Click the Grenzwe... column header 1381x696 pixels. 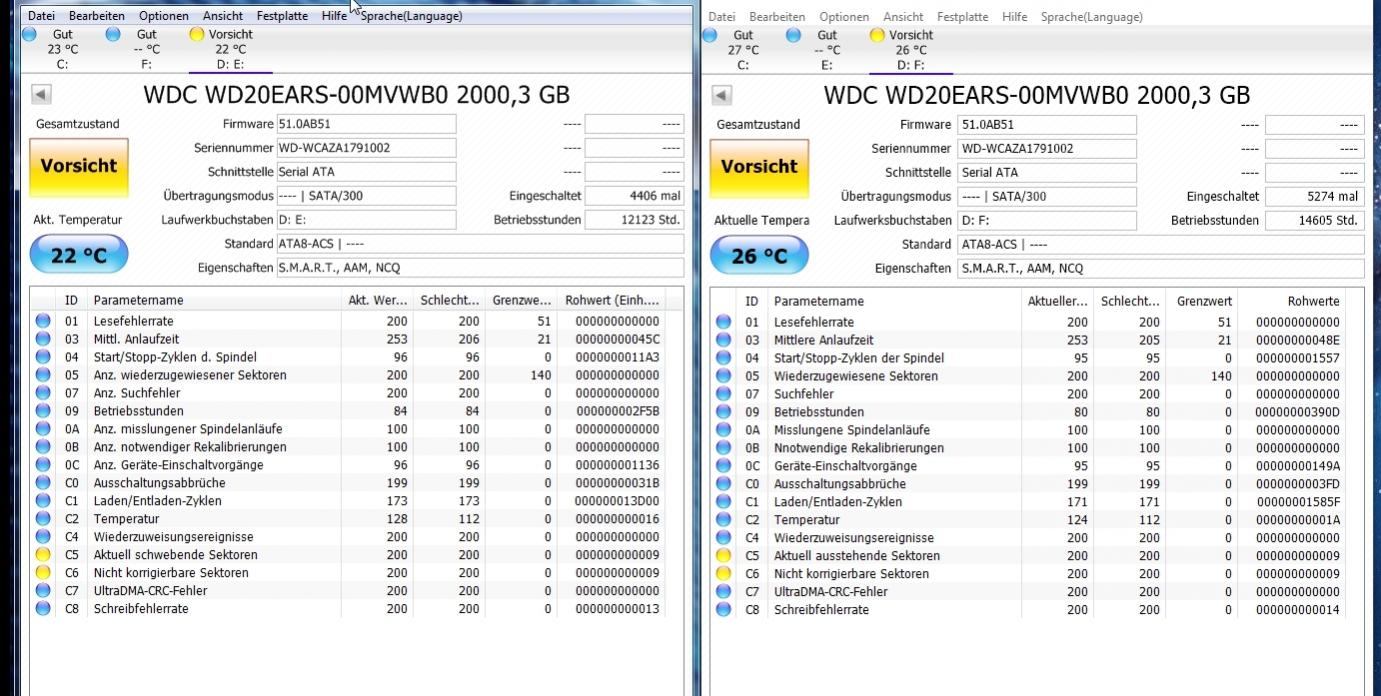(x=521, y=300)
